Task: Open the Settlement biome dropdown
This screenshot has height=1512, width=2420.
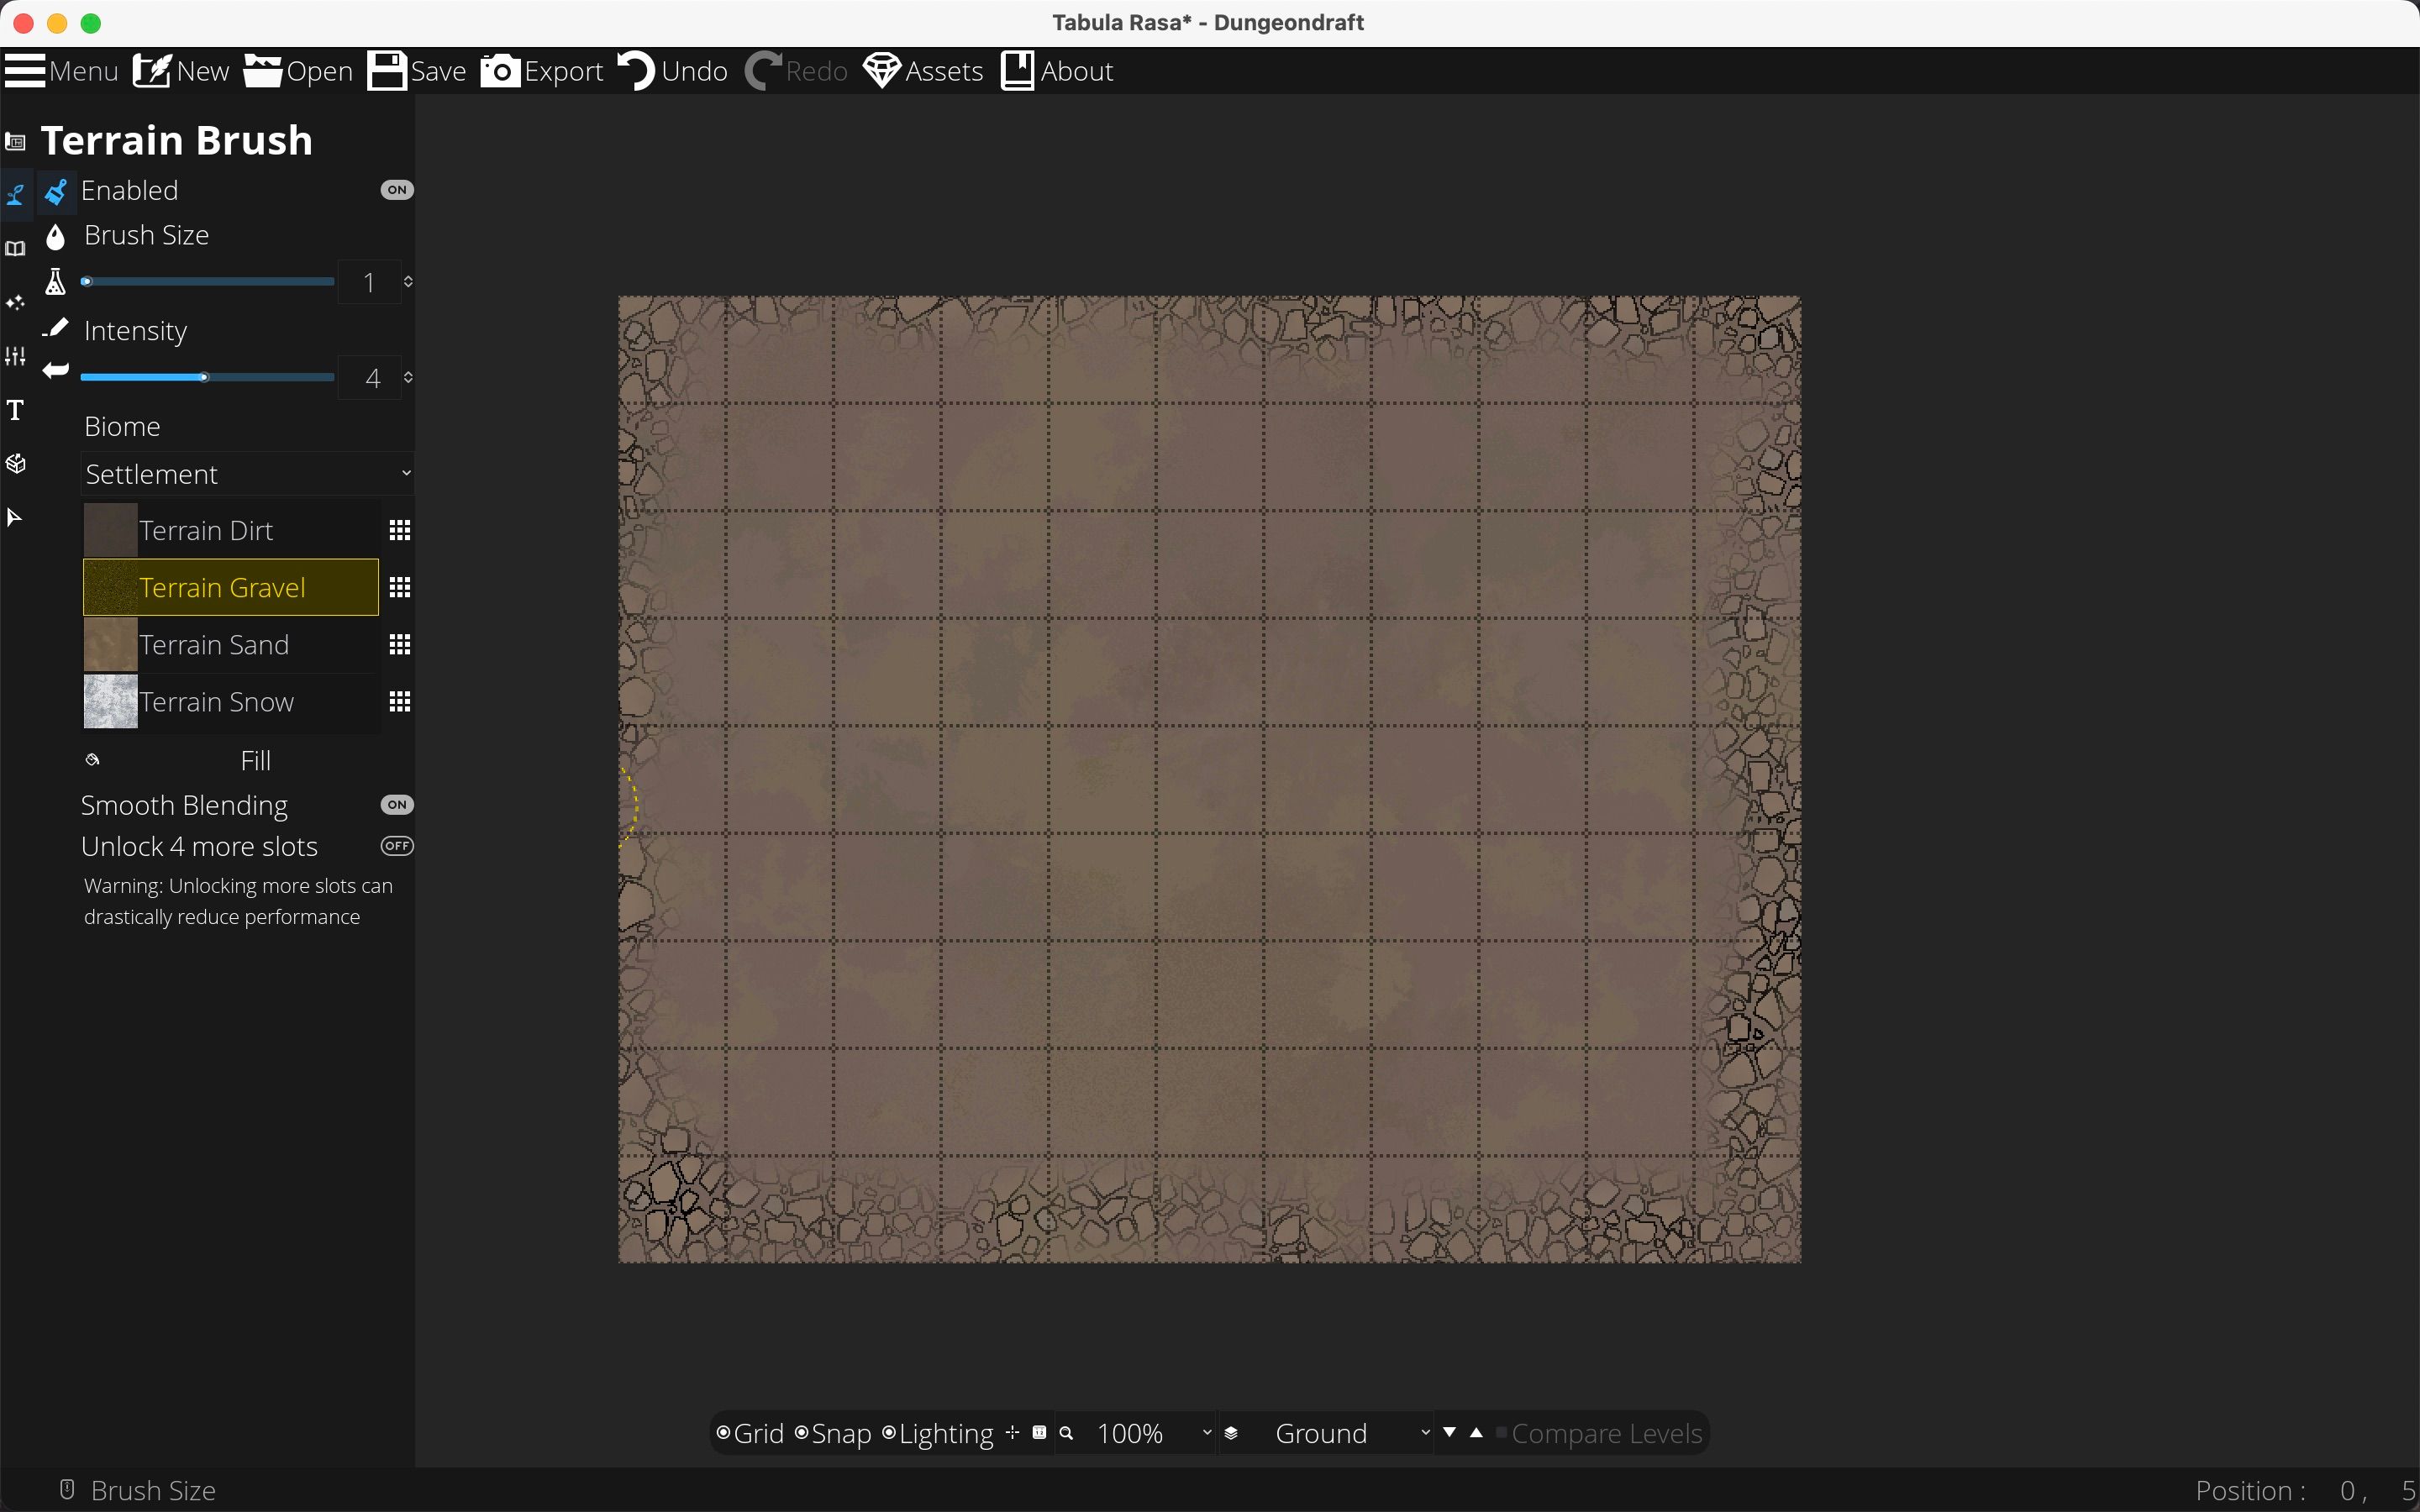Action: point(246,473)
